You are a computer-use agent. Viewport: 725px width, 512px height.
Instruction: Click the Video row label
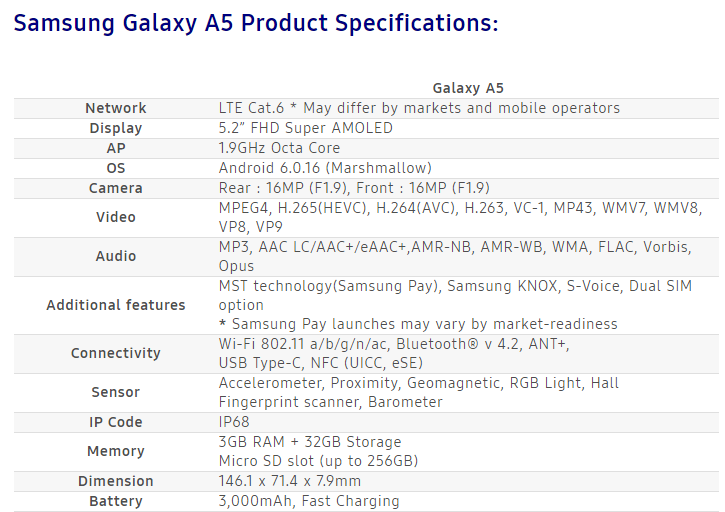click(x=116, y=217)
